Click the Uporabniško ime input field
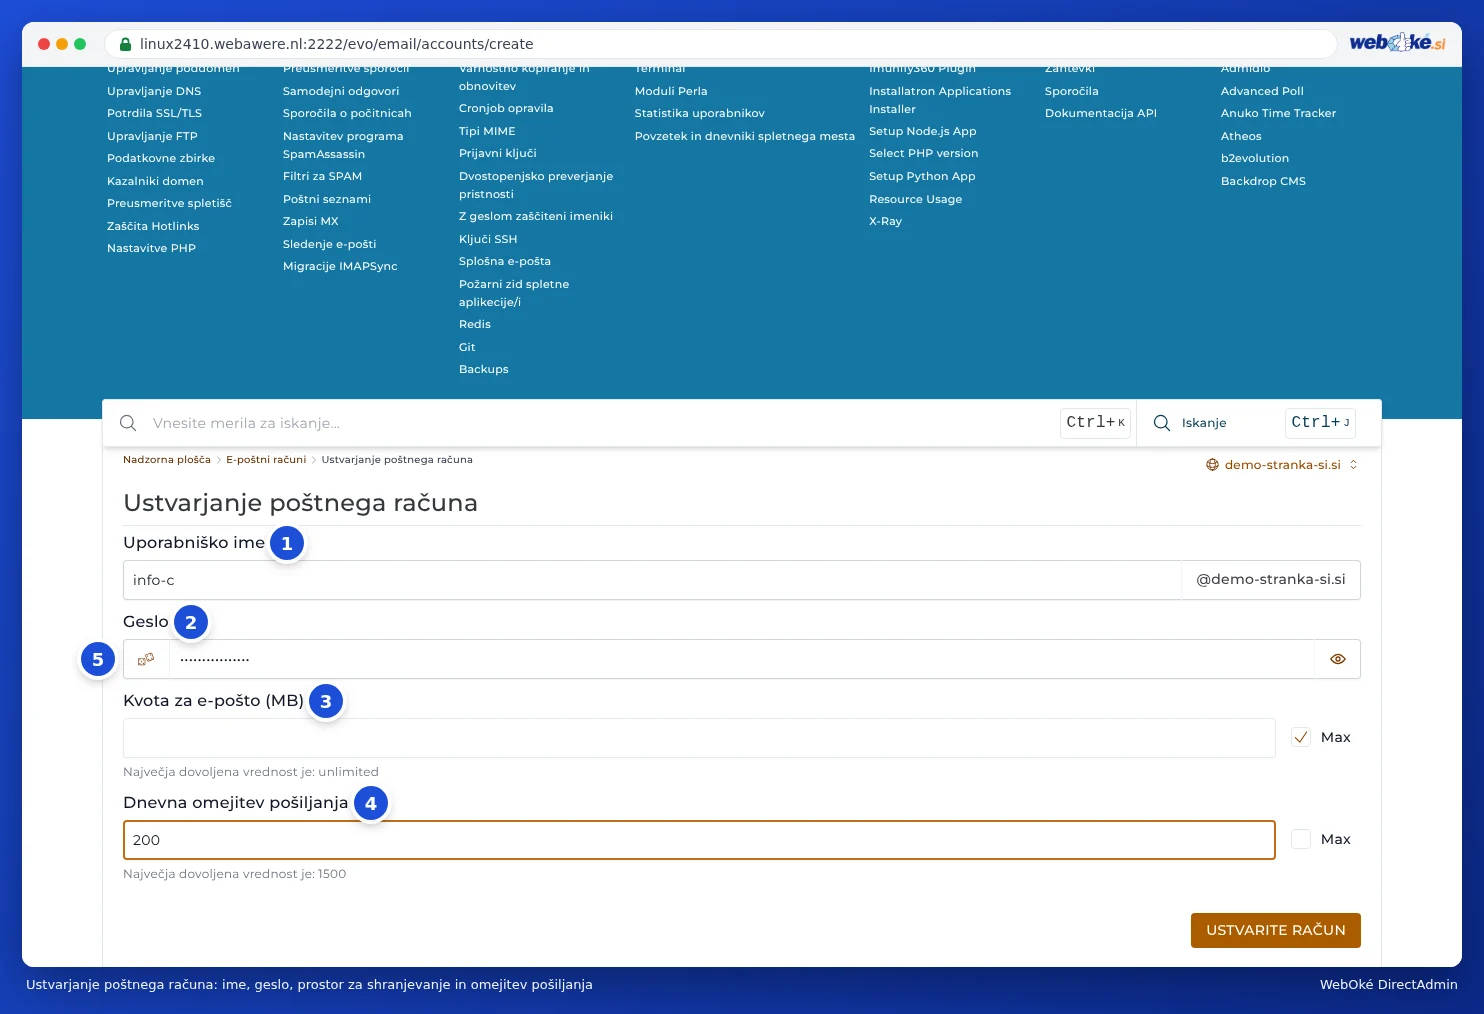 (x=652, y=580)
